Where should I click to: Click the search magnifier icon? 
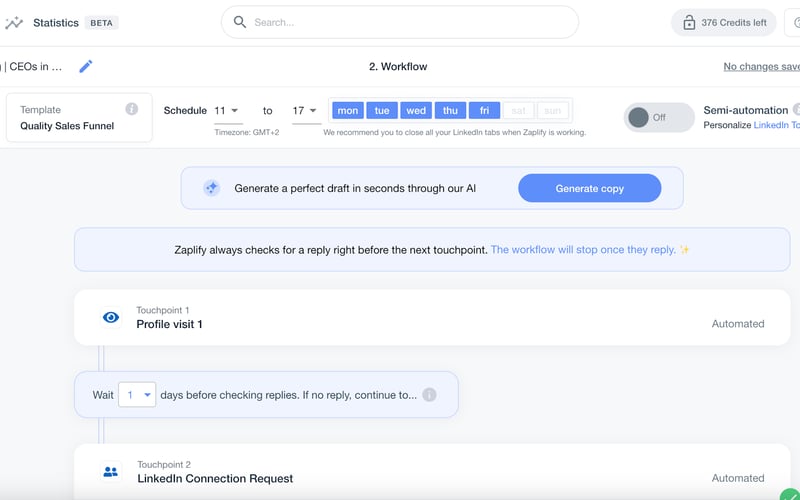coord(239,22)
